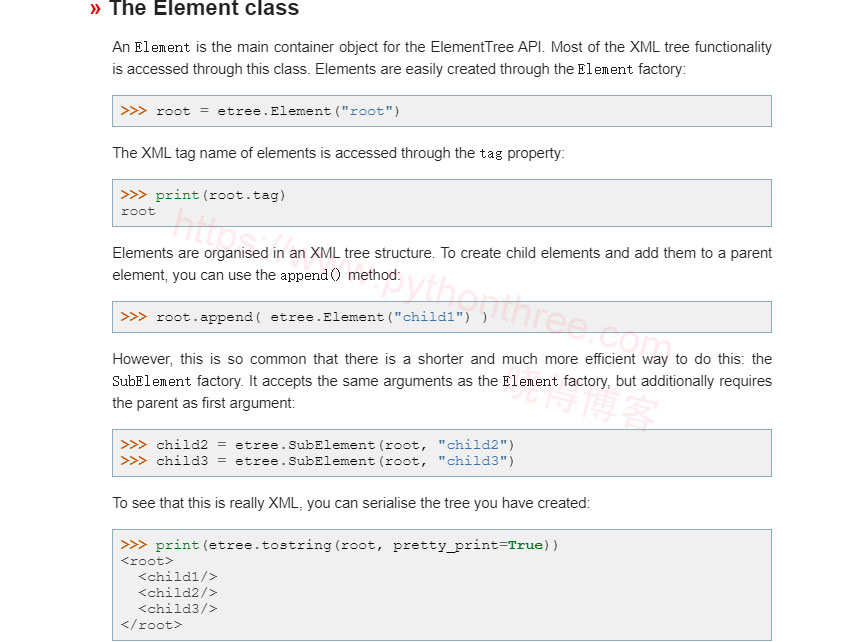Click the True value of pretty_print
The width and height of the screenshot is (845, 642).
point(525,545)
